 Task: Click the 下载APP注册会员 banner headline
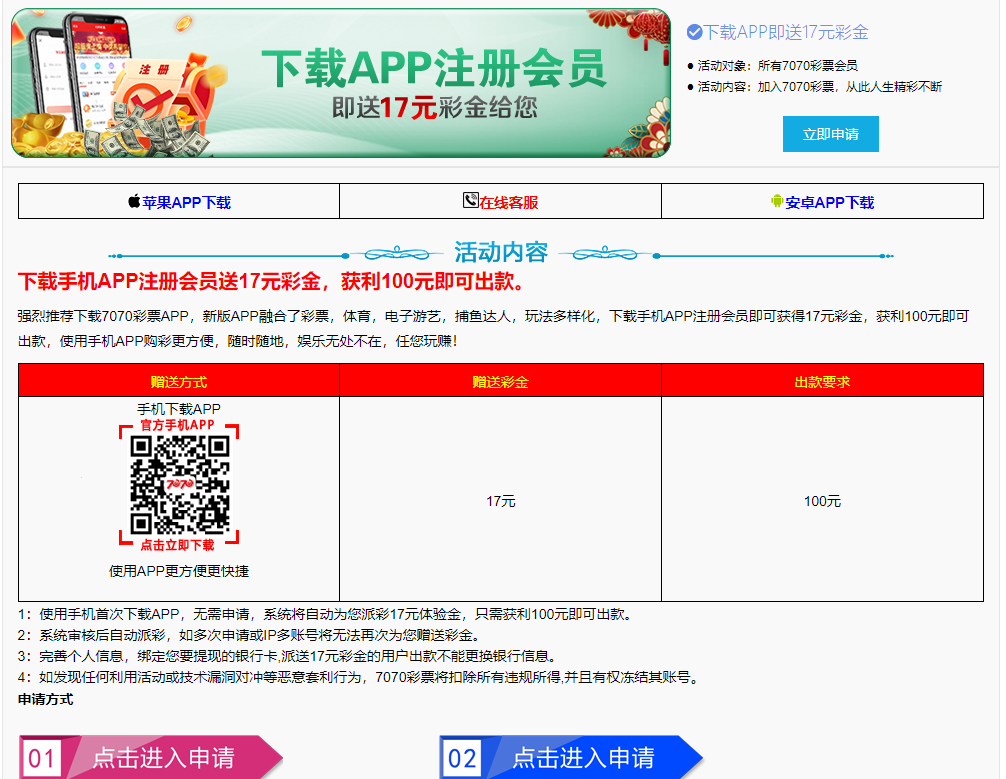click(434, 68)
